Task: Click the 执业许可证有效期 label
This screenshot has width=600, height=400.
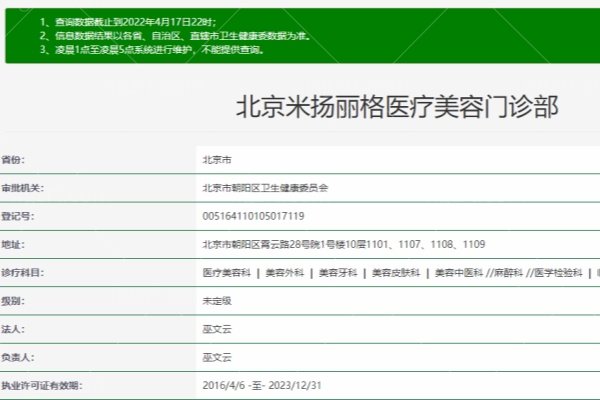Action: (x=42, y=385)
